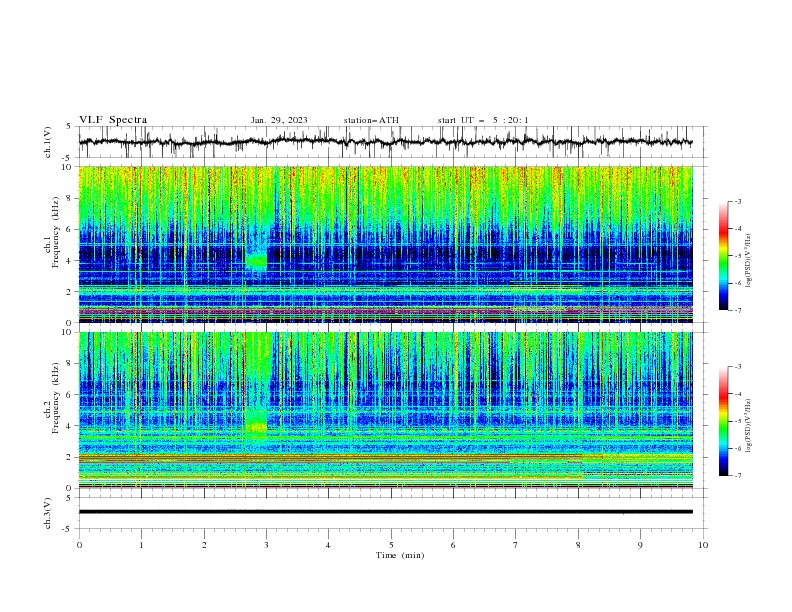Click time axis tick label '0'
This screenshot has width=792, height=612.
(79, 545)
